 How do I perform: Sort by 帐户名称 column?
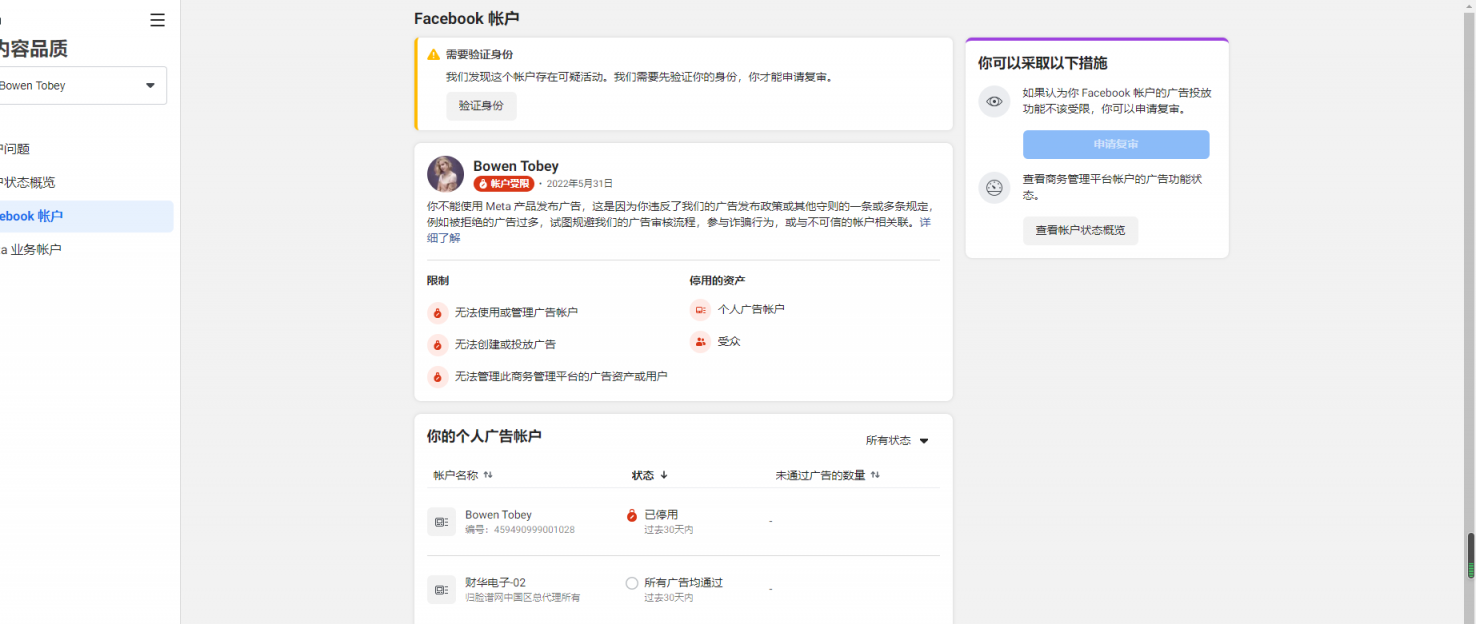[462, 475]
